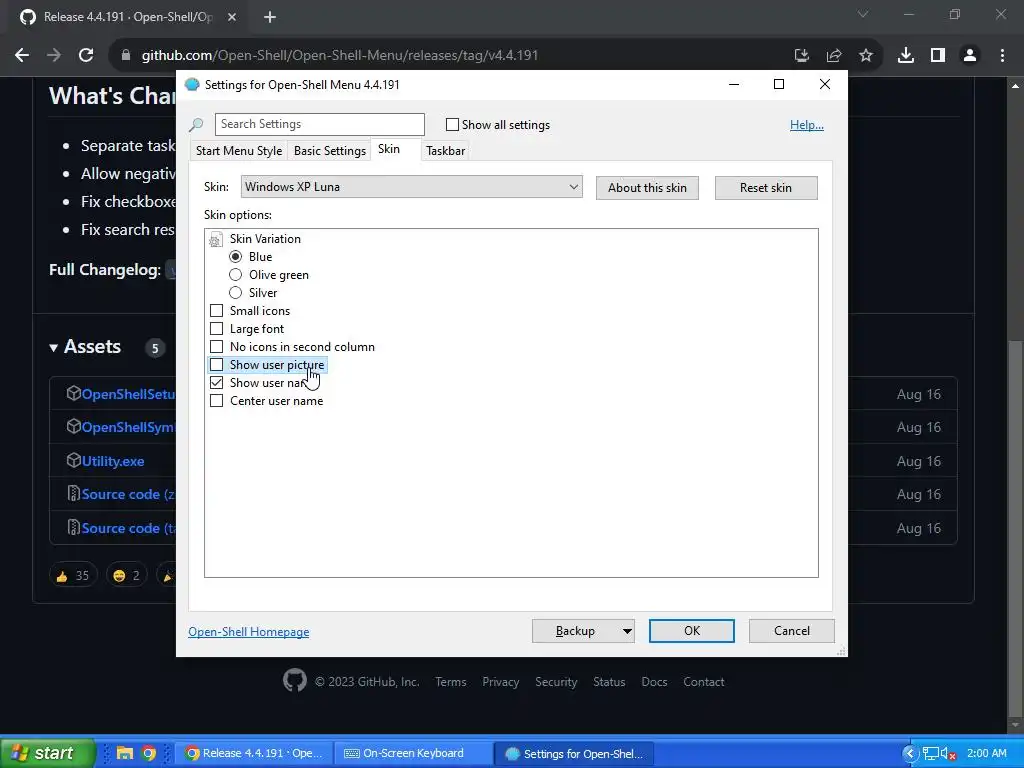
Task: Click Cancel in the settings dialog
Action: point(792,631)
